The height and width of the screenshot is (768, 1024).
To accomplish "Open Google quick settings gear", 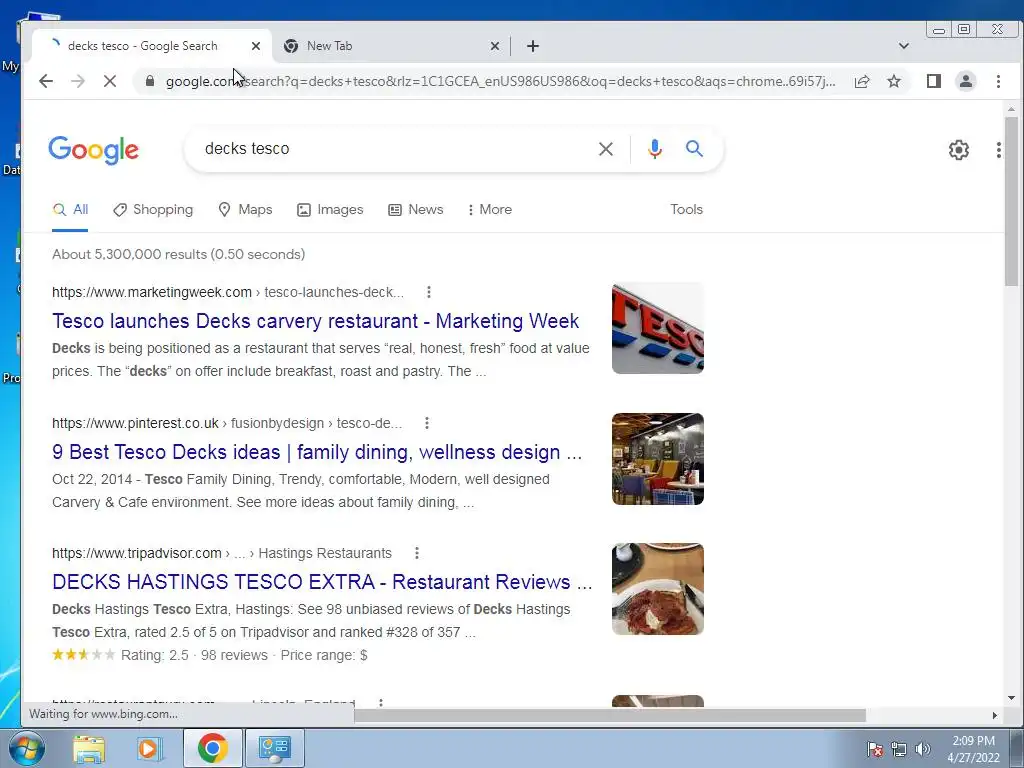I will tap(959, 150).
